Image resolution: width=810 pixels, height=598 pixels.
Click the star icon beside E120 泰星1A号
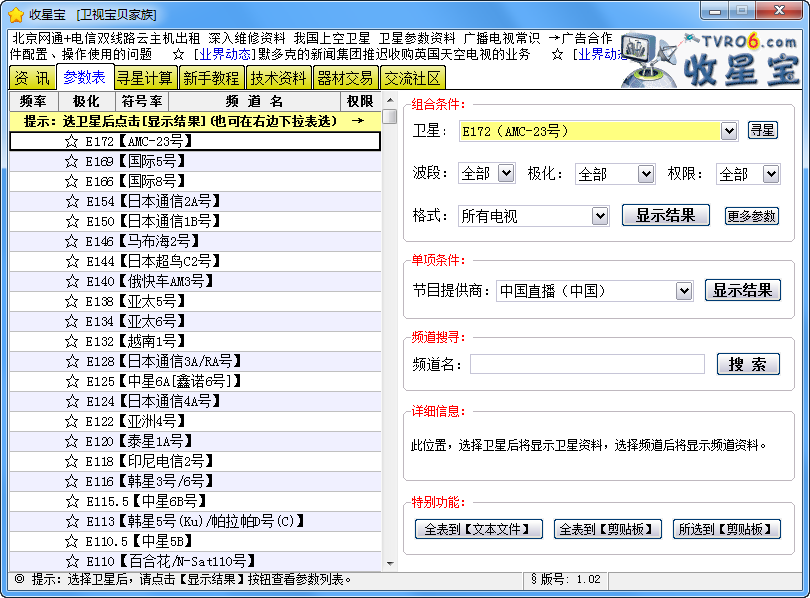(x=72, y=441)
